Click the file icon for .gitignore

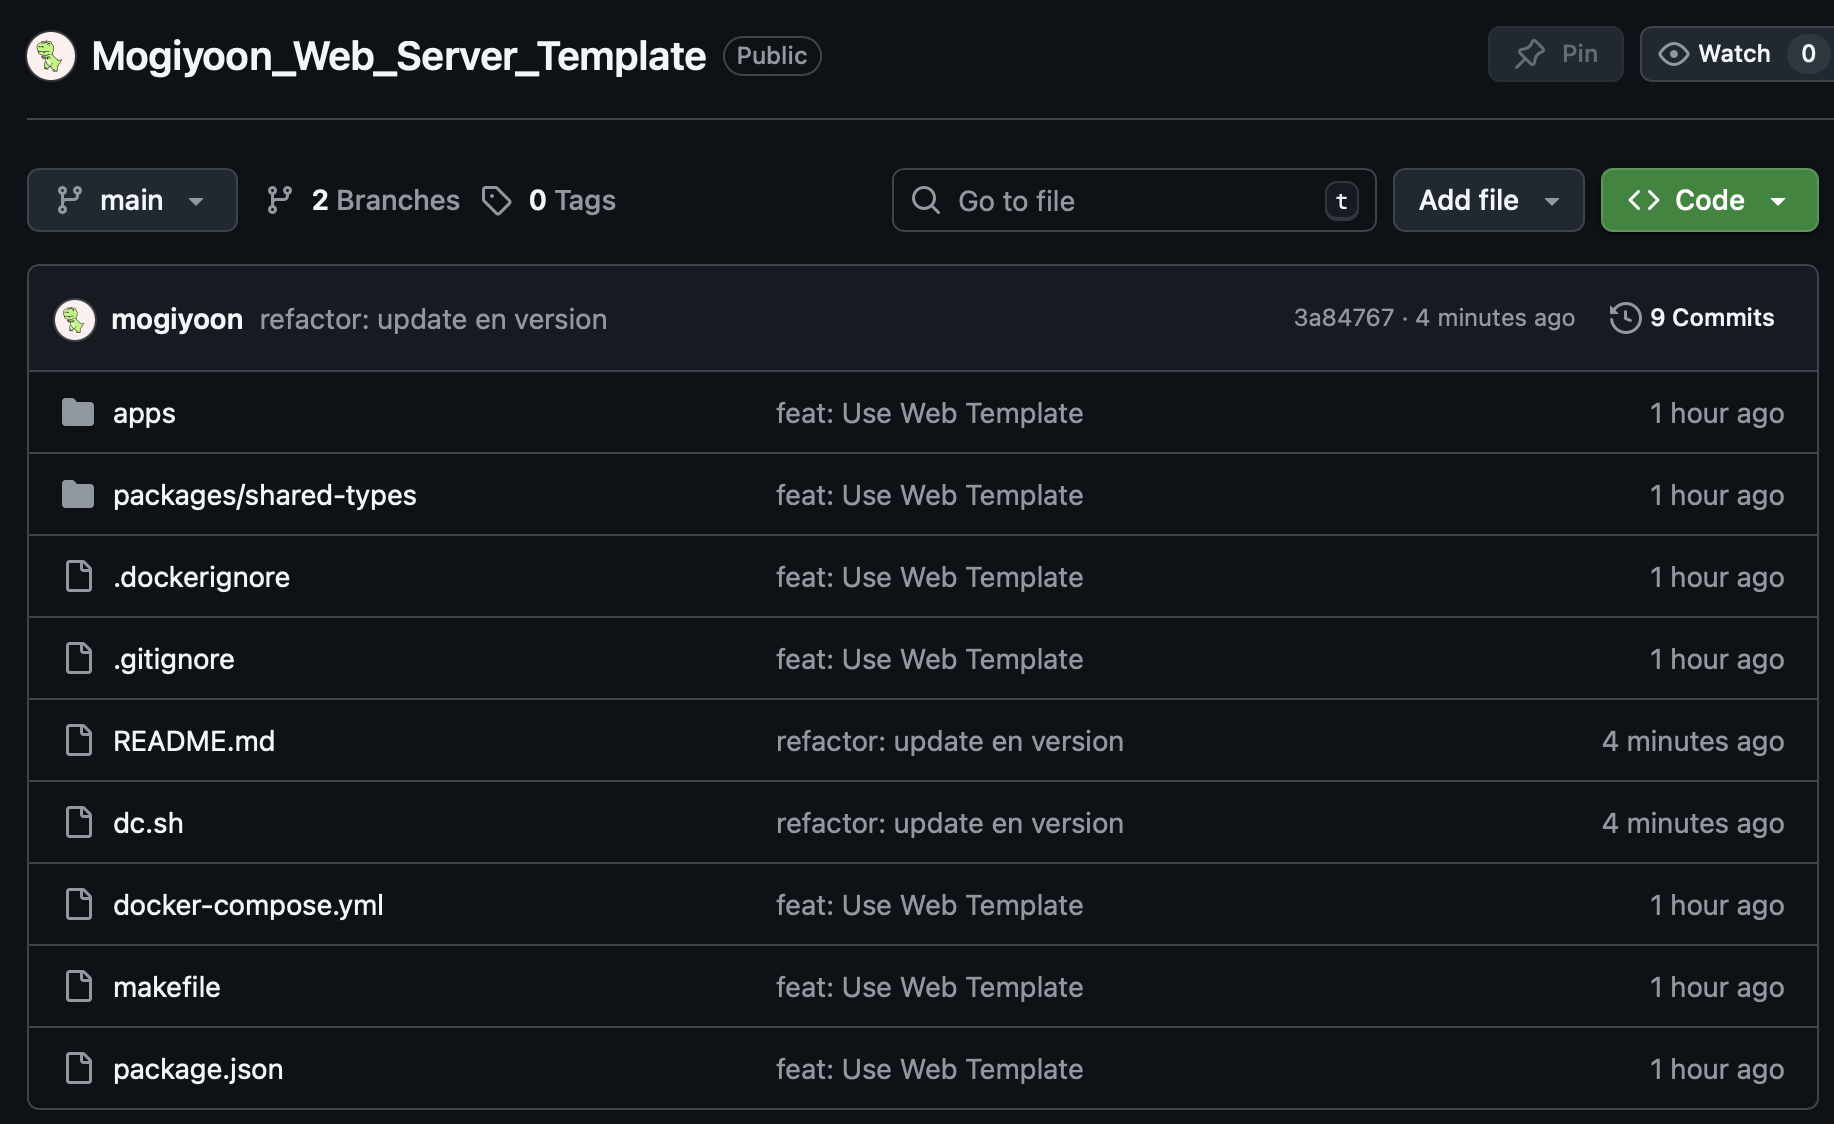(x=78, y=659)
